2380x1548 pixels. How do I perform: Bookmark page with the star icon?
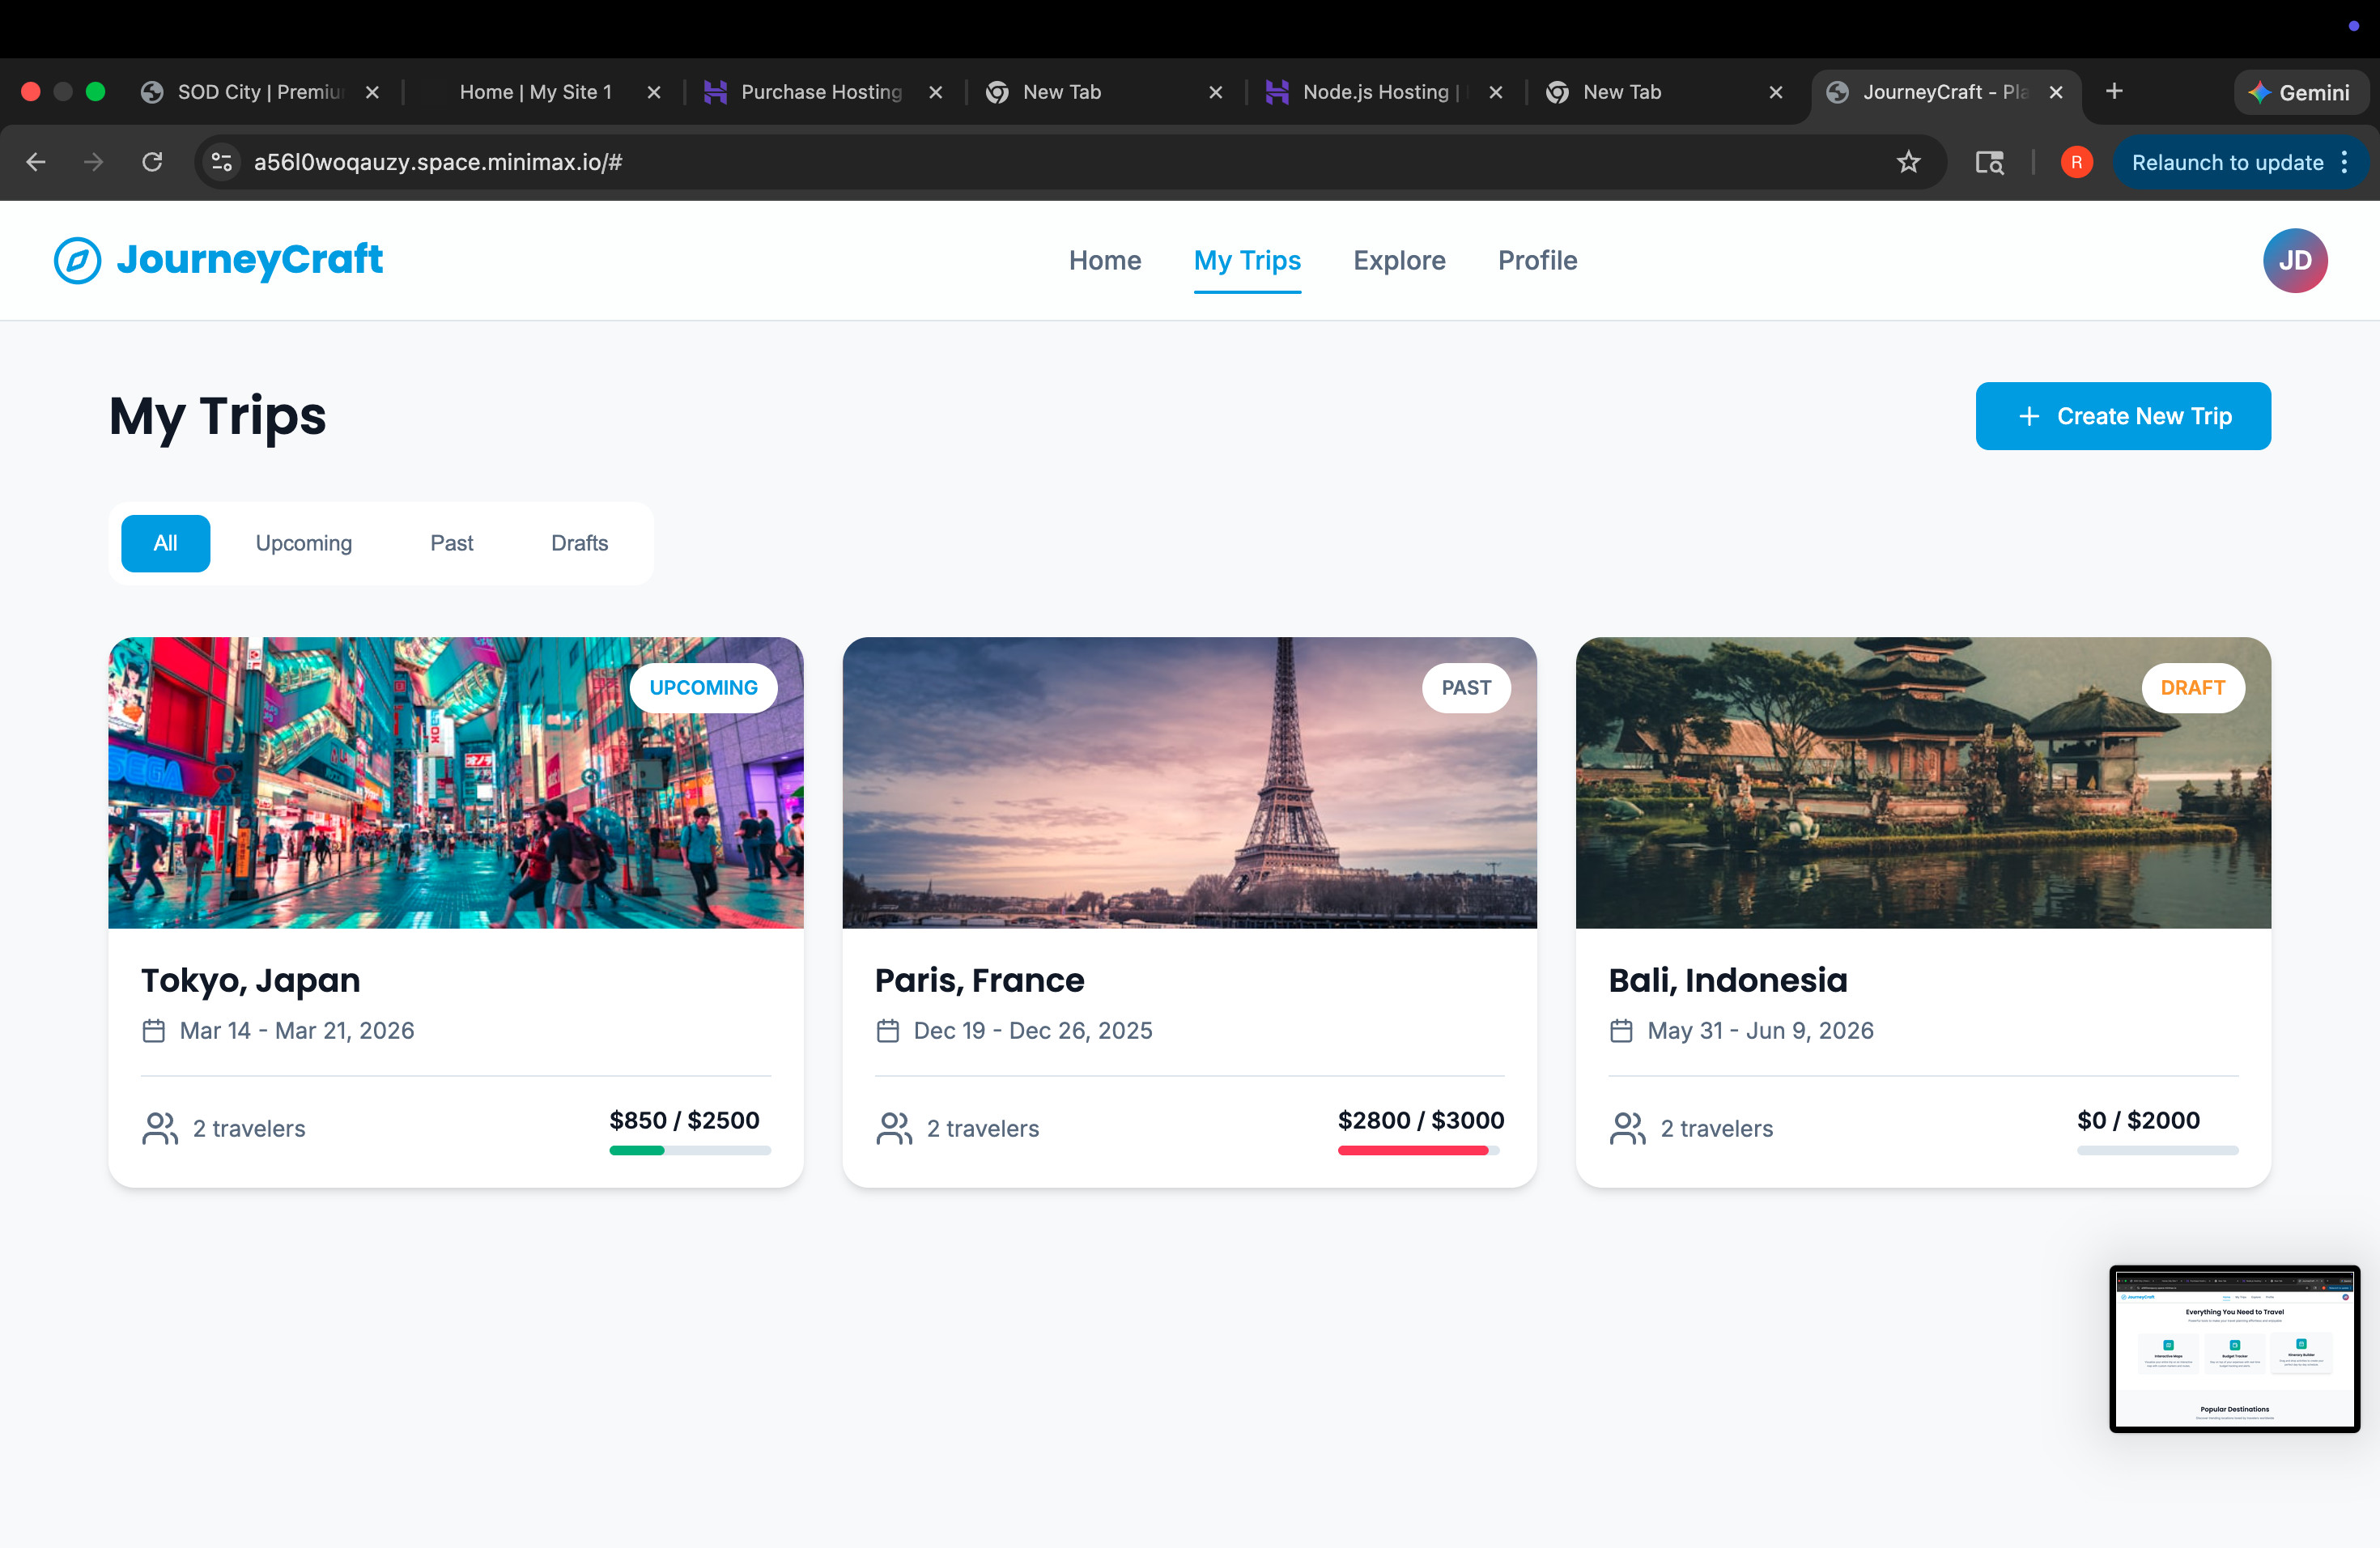click(1908, 162)
